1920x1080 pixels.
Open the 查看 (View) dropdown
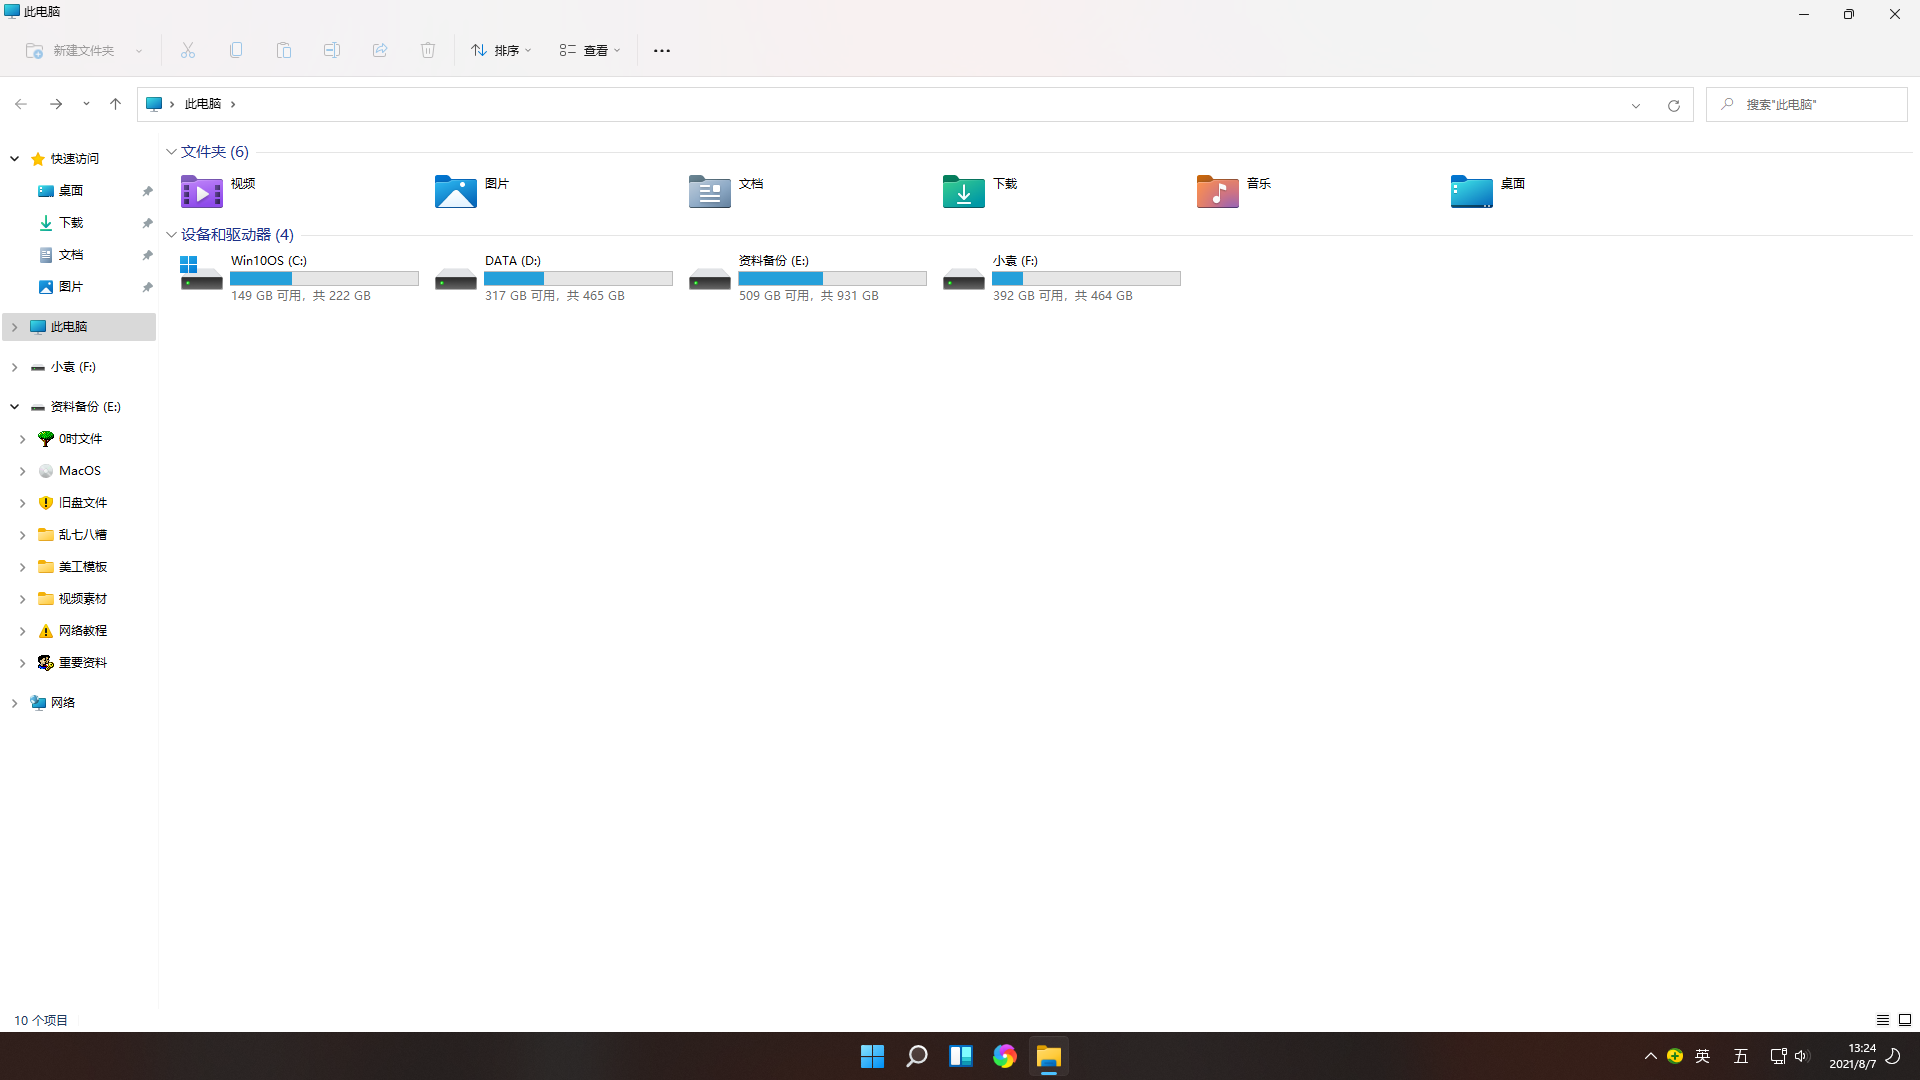pos(590,50)
